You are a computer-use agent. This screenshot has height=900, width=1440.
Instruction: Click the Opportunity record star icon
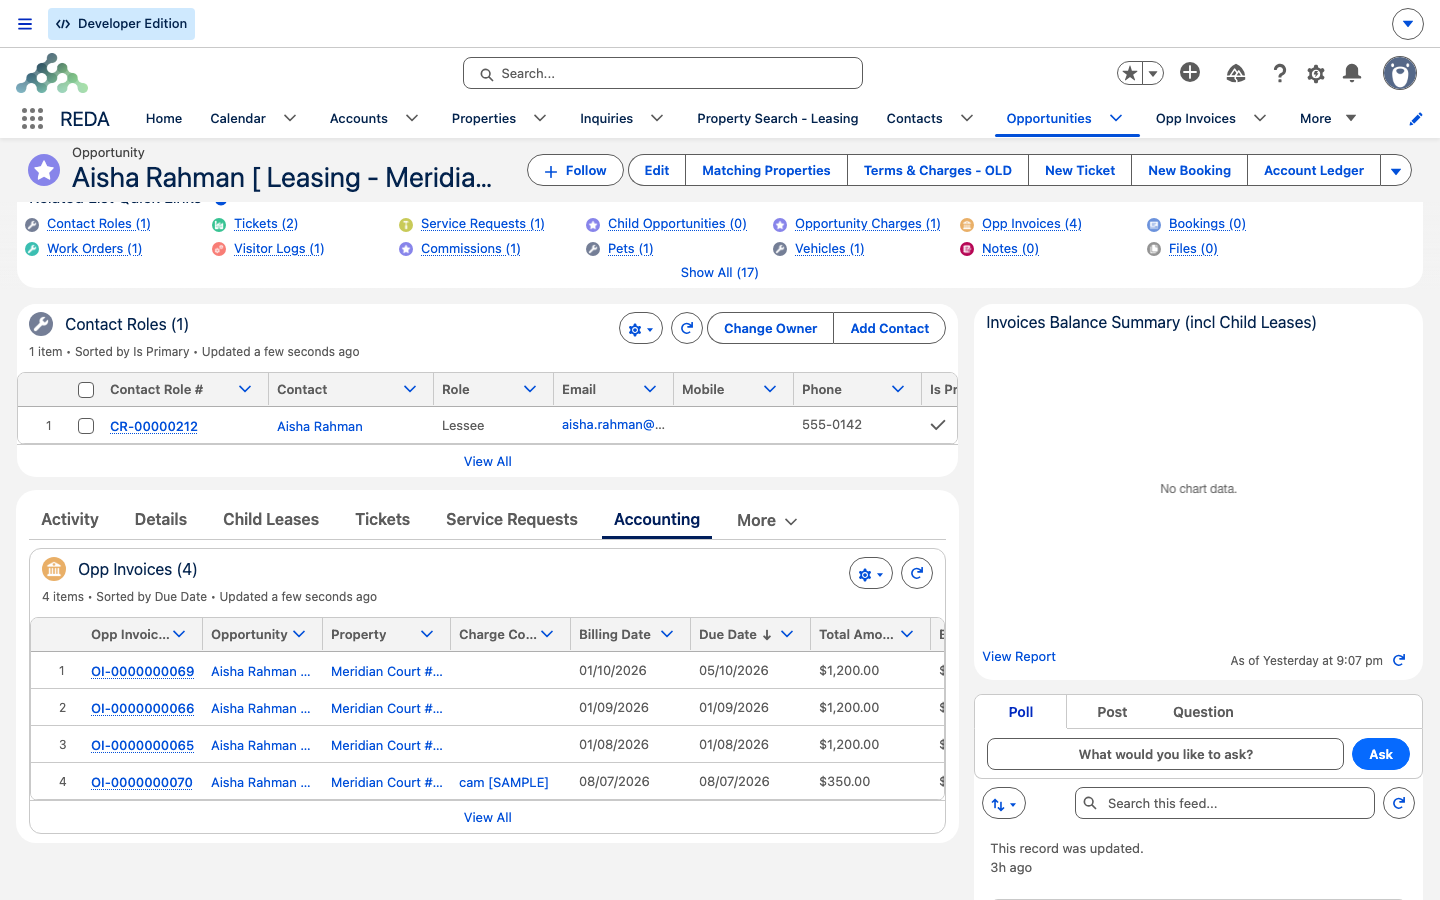(x=44, y=170)
